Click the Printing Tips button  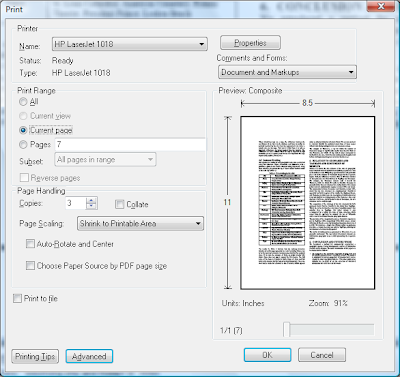click(35, 356)
